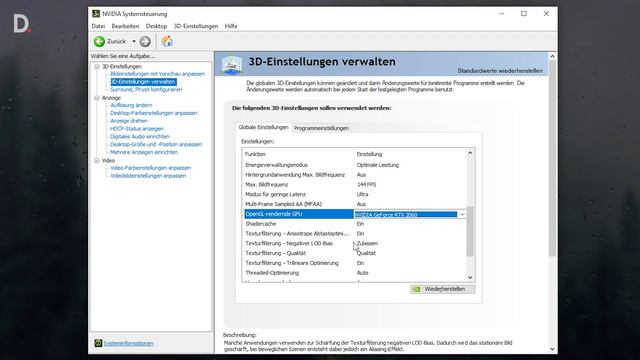Screen dimensions: 640x360
Task: Select Texturfilterung – Negativer LOD-Bias row
Action: 355,243
